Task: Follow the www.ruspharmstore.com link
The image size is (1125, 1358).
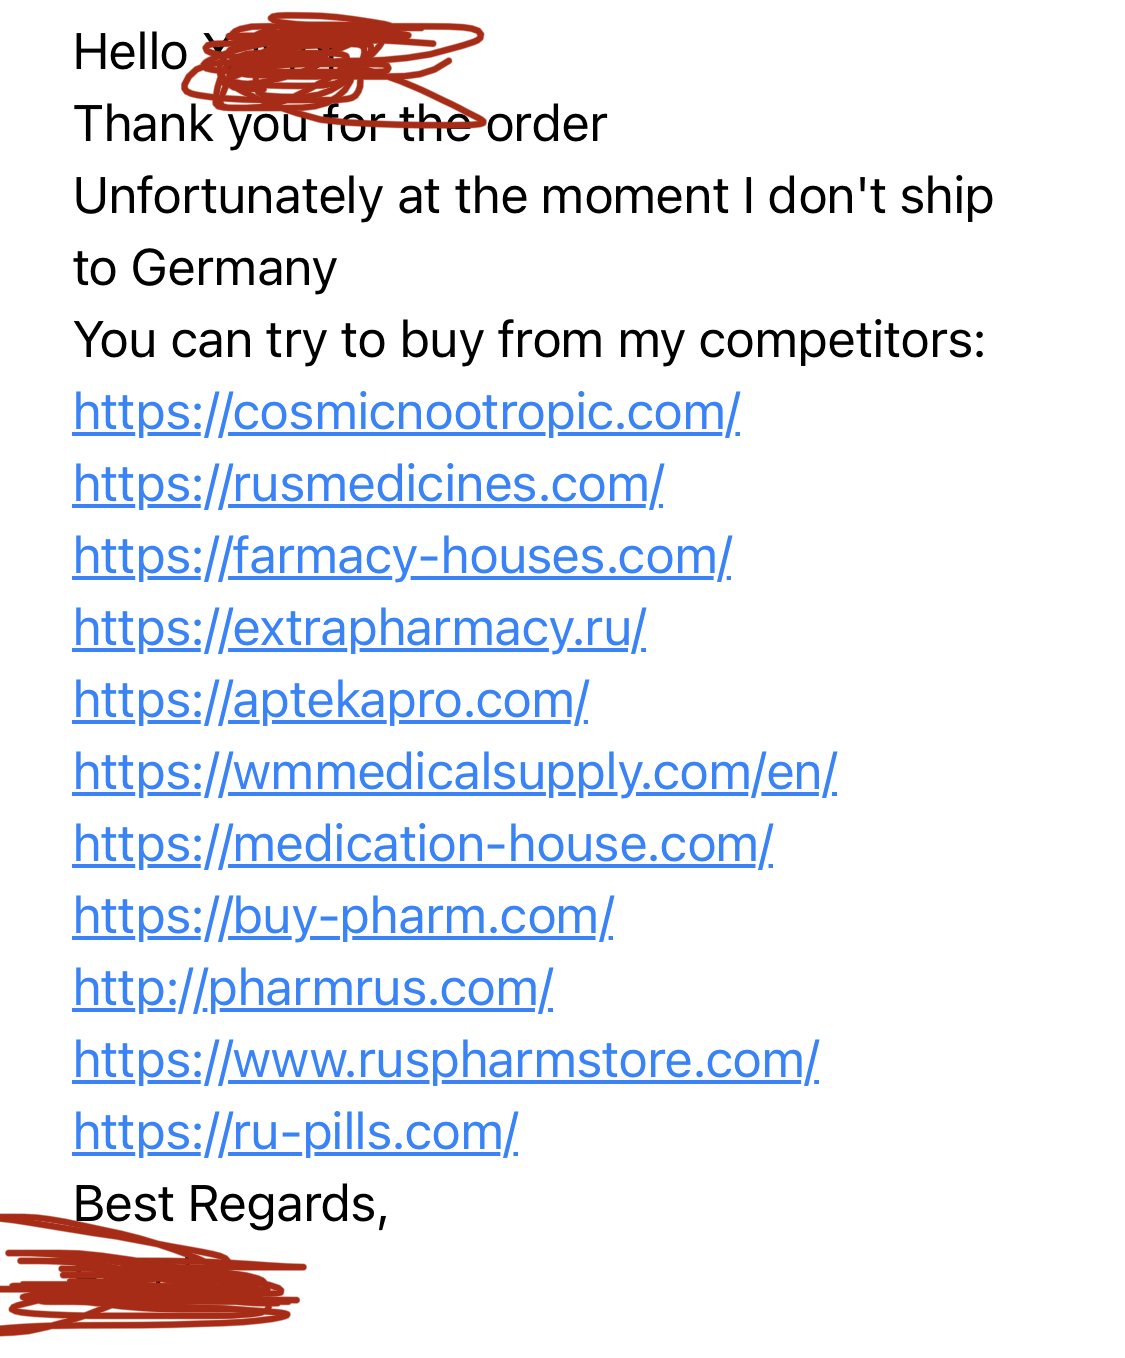Action: (446, 1060)
